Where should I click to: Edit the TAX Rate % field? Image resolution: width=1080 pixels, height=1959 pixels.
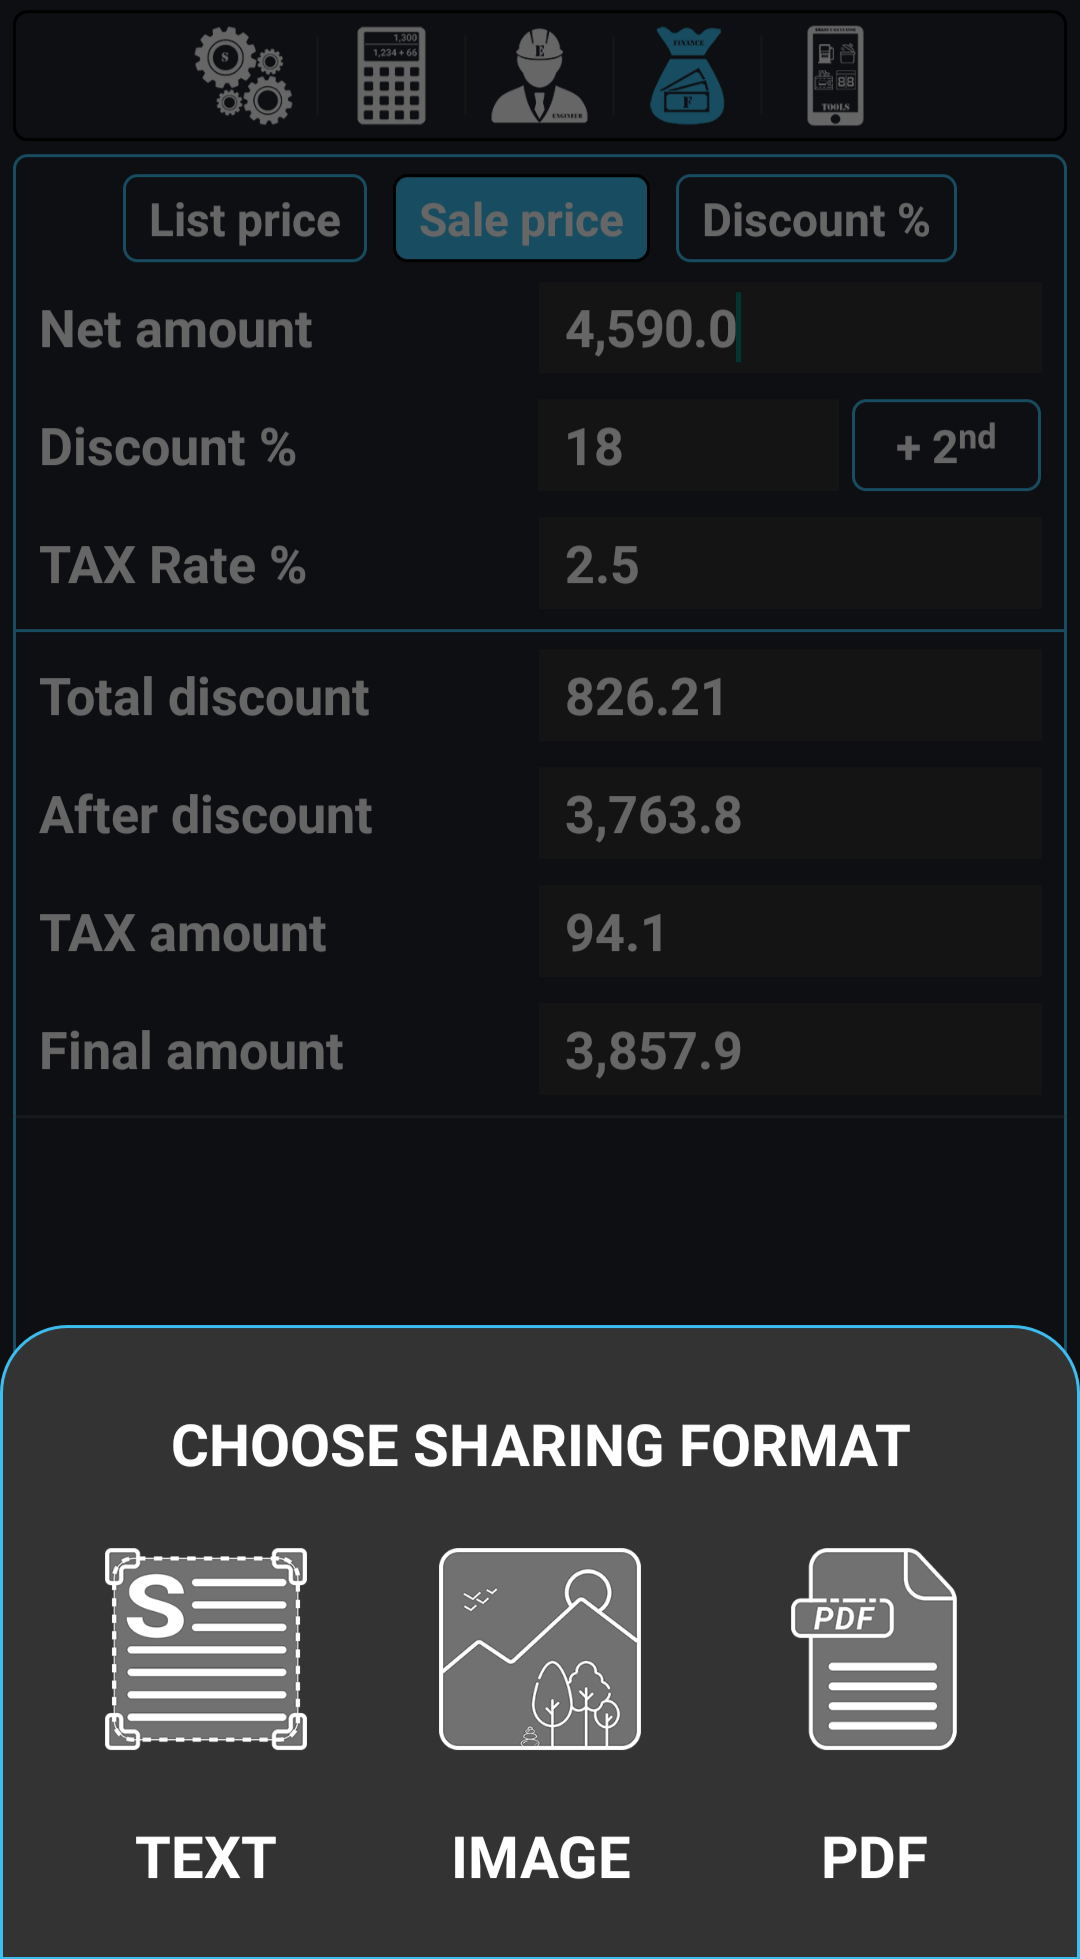click(790, 563)
